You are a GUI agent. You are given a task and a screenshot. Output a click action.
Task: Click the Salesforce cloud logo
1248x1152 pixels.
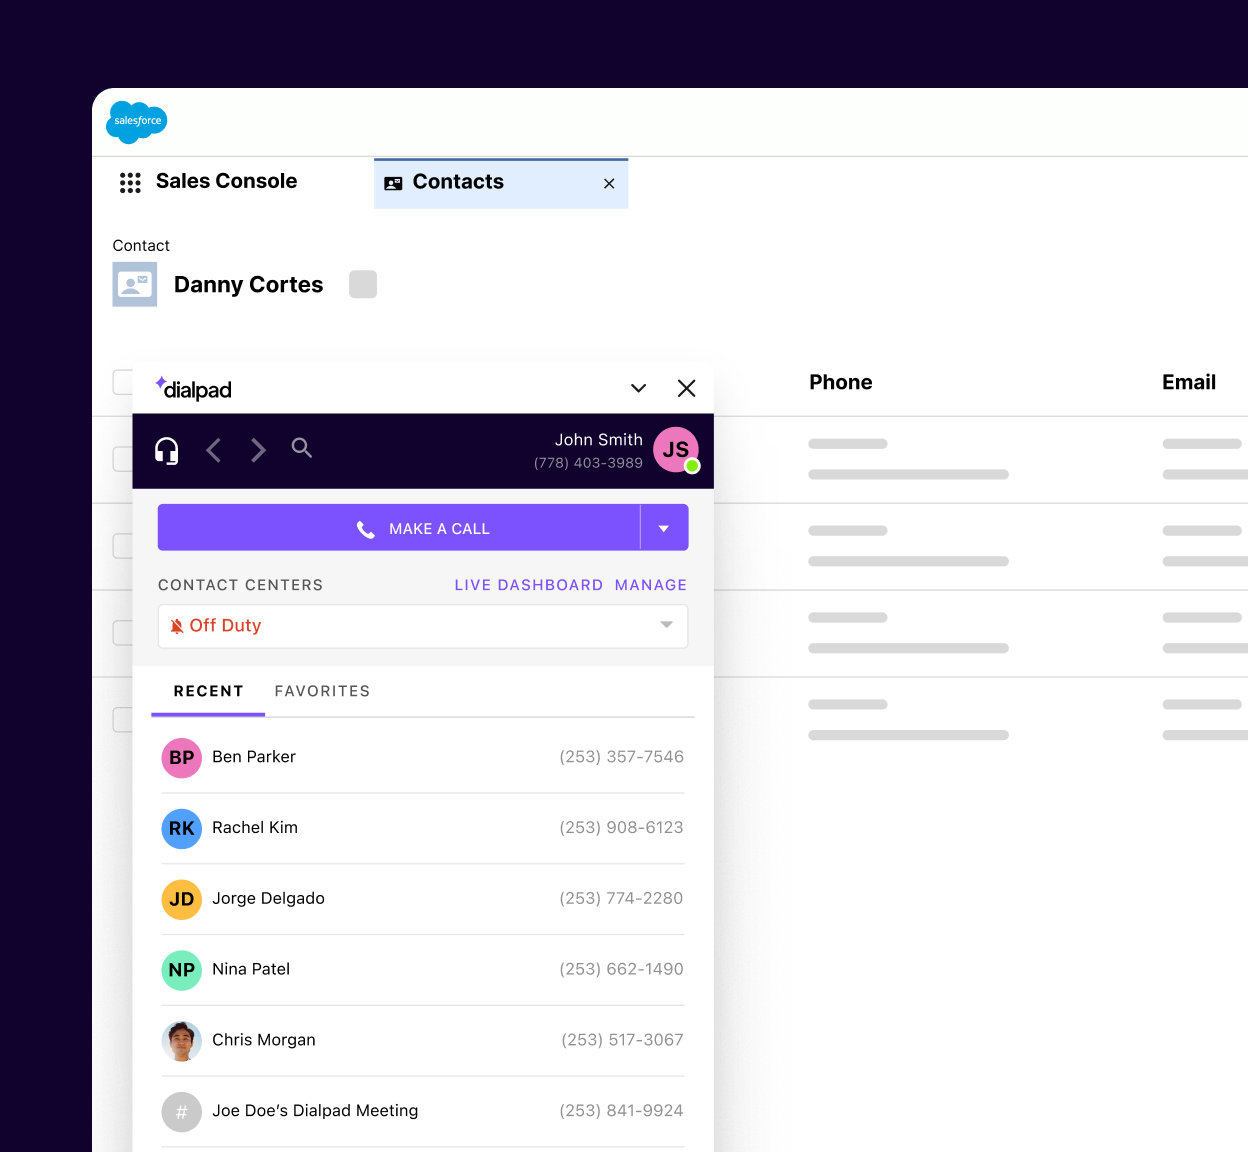137,122
